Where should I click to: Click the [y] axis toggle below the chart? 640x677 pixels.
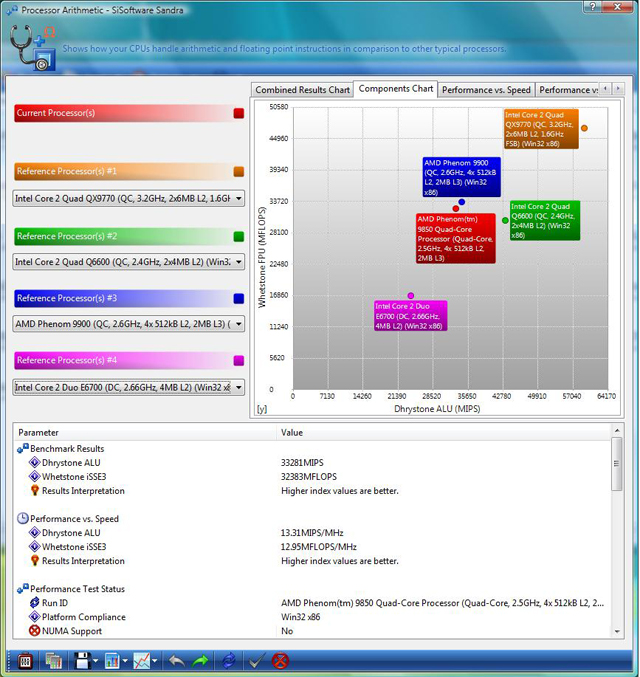tap(262, 409)
